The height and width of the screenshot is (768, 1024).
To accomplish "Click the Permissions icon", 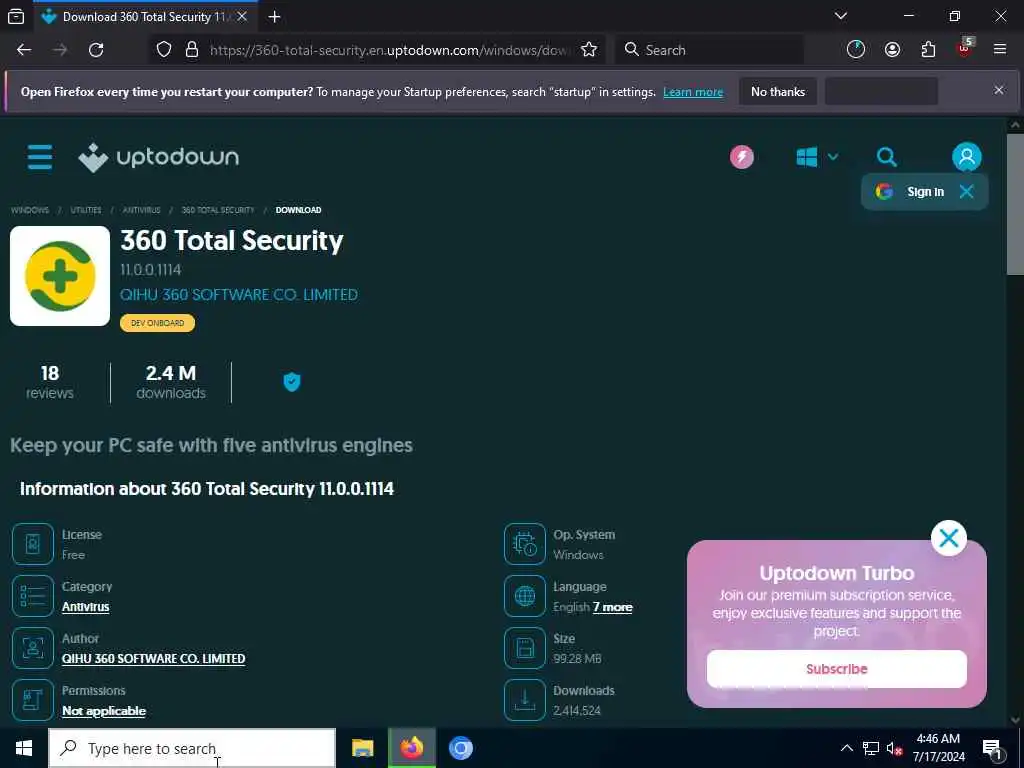I will click(33, 700).
